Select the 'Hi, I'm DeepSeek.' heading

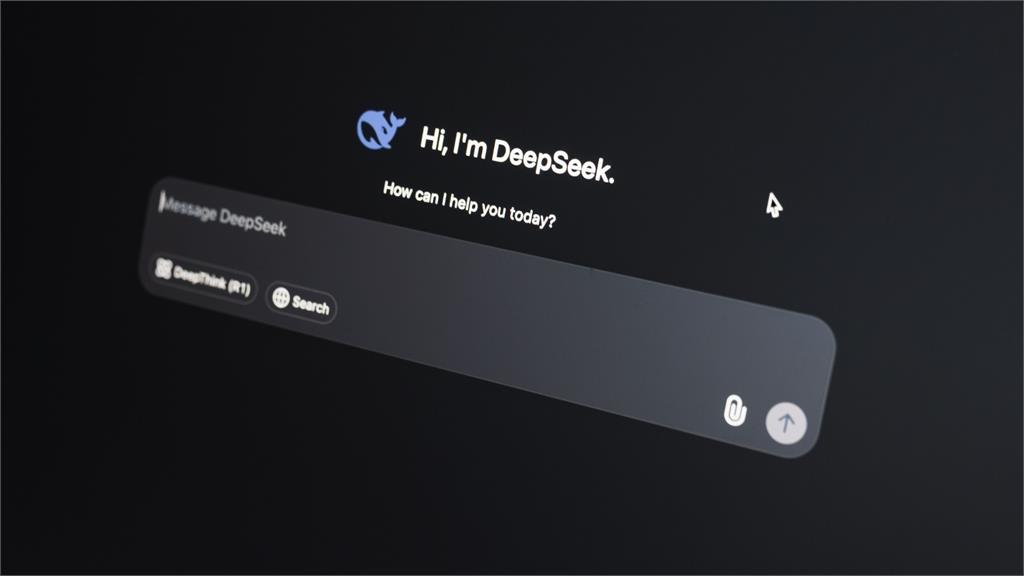(x=516, y=155)
